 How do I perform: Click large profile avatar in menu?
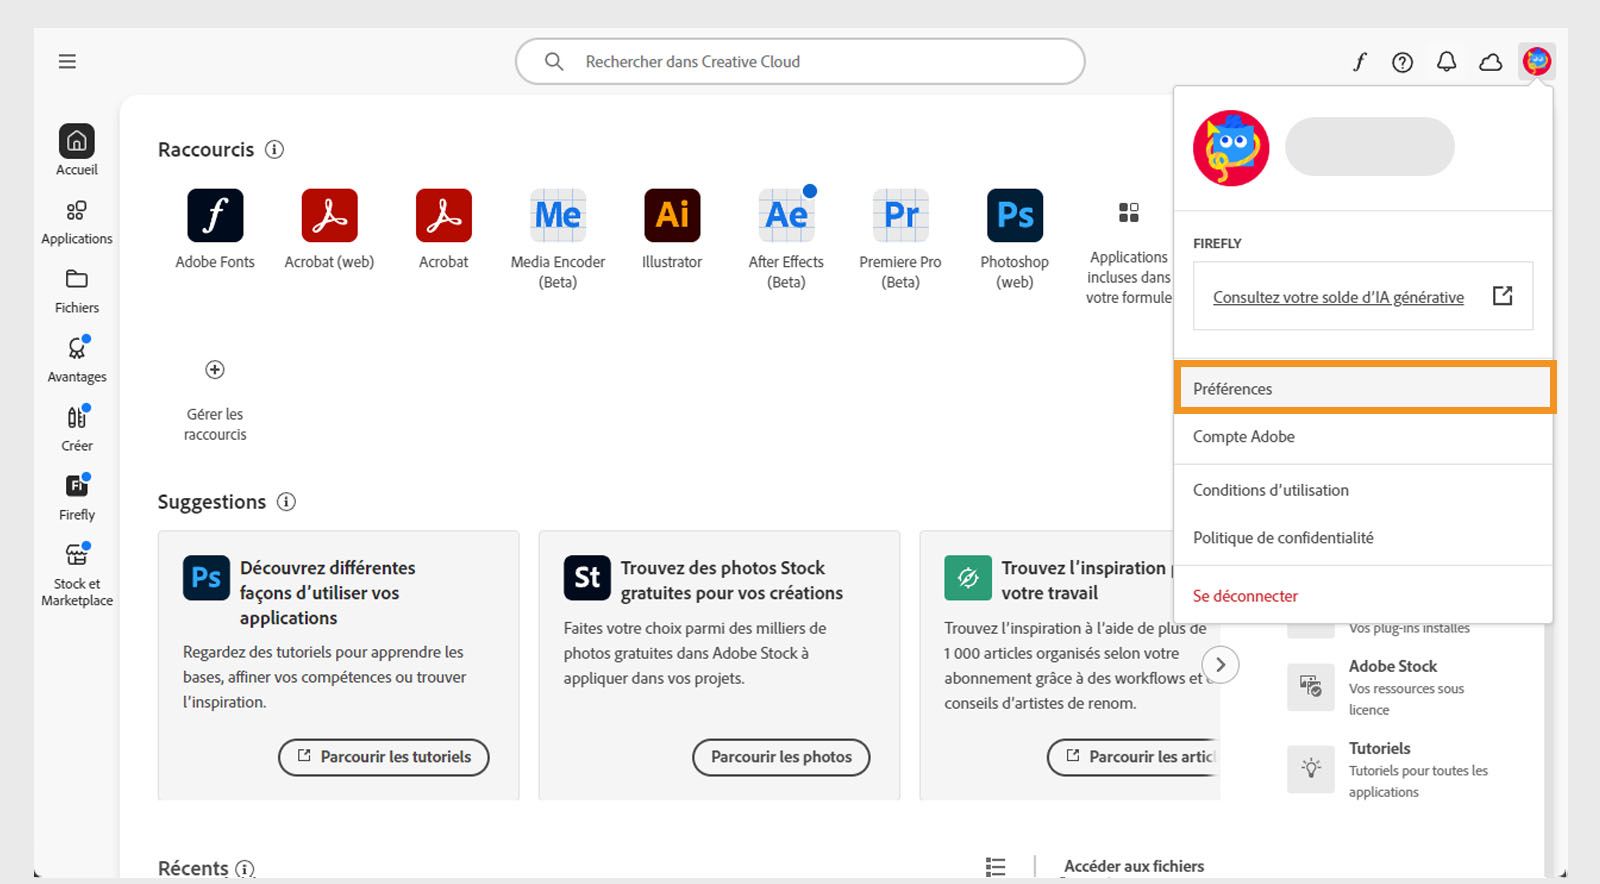(x=1231, y=148)
